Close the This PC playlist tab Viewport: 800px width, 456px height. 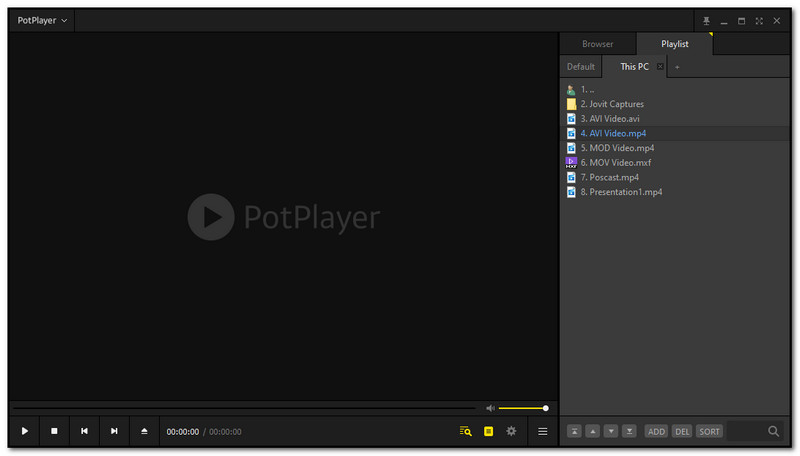[x=660, y=66]
